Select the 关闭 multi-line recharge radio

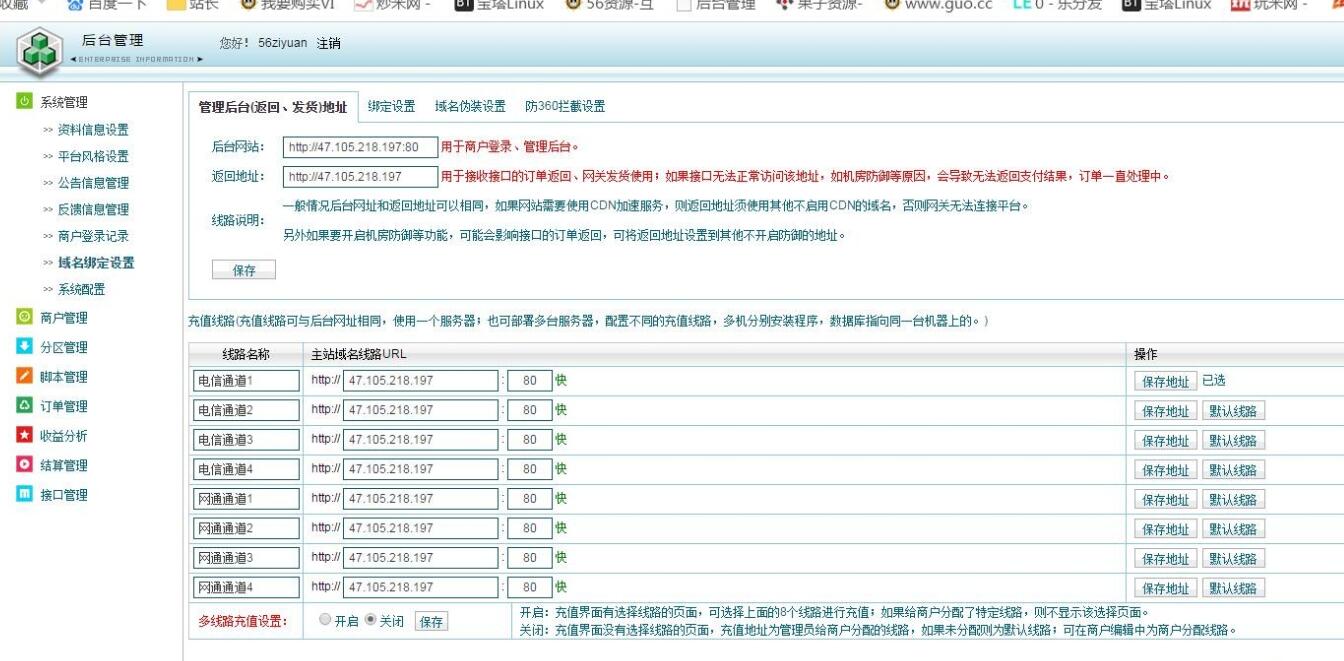coord(370,620)
